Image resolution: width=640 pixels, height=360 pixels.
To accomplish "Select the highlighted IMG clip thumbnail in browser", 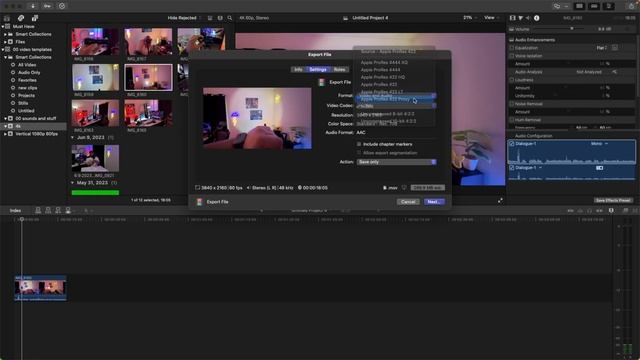I will (x=148, y=77).
